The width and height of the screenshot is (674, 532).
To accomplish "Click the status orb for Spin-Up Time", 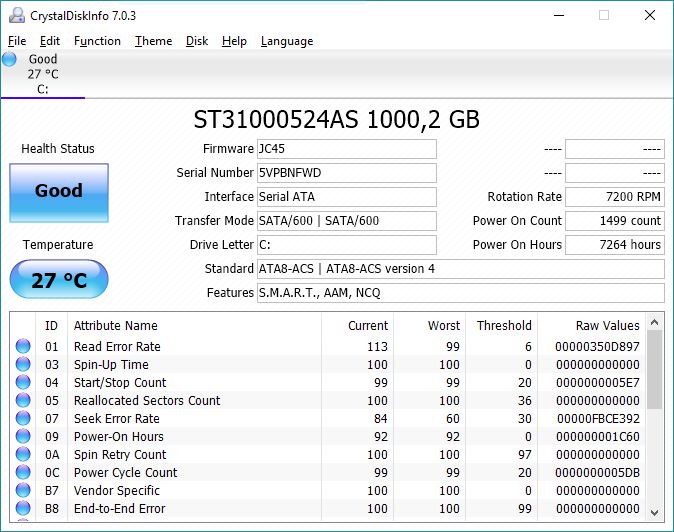I will click(23, 364).
